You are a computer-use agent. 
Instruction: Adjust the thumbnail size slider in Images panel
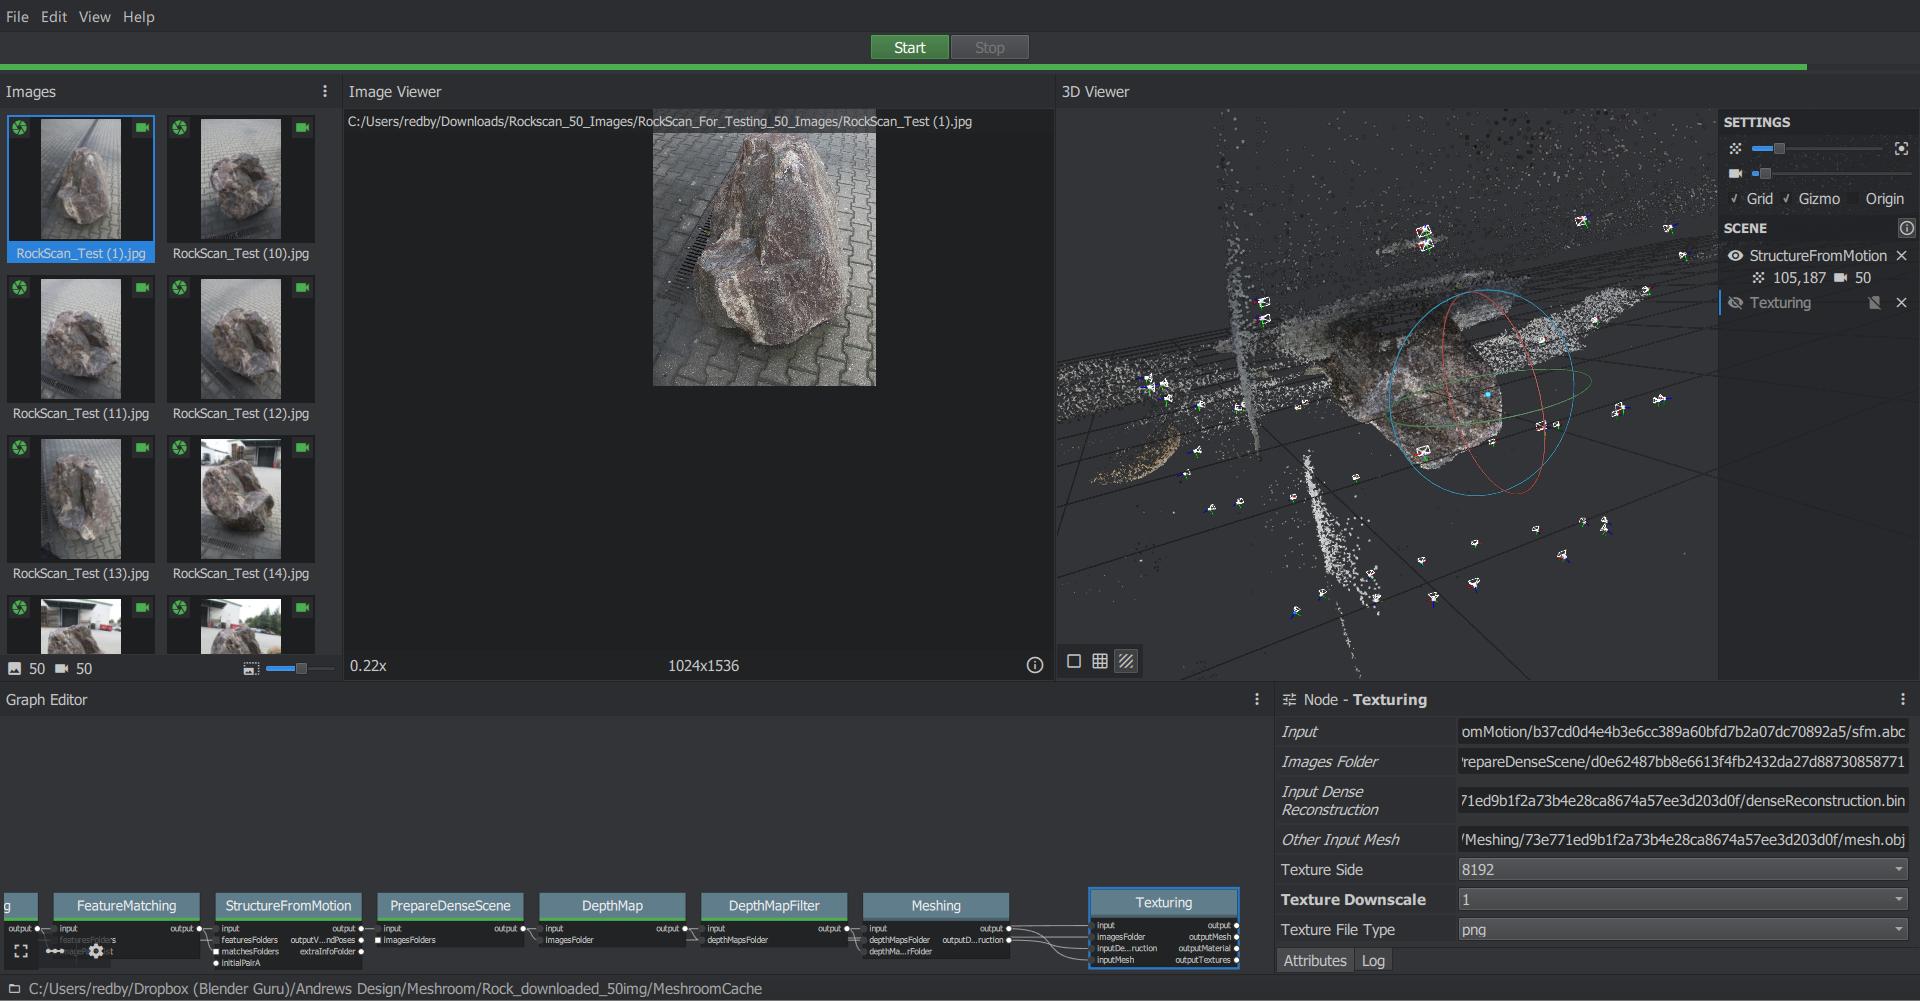[x=300, y=669]
